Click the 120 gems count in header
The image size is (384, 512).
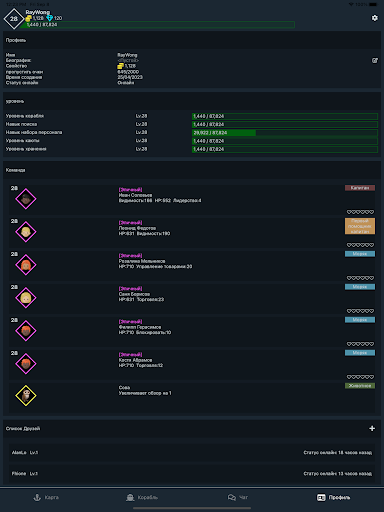(x=58, y=18)
